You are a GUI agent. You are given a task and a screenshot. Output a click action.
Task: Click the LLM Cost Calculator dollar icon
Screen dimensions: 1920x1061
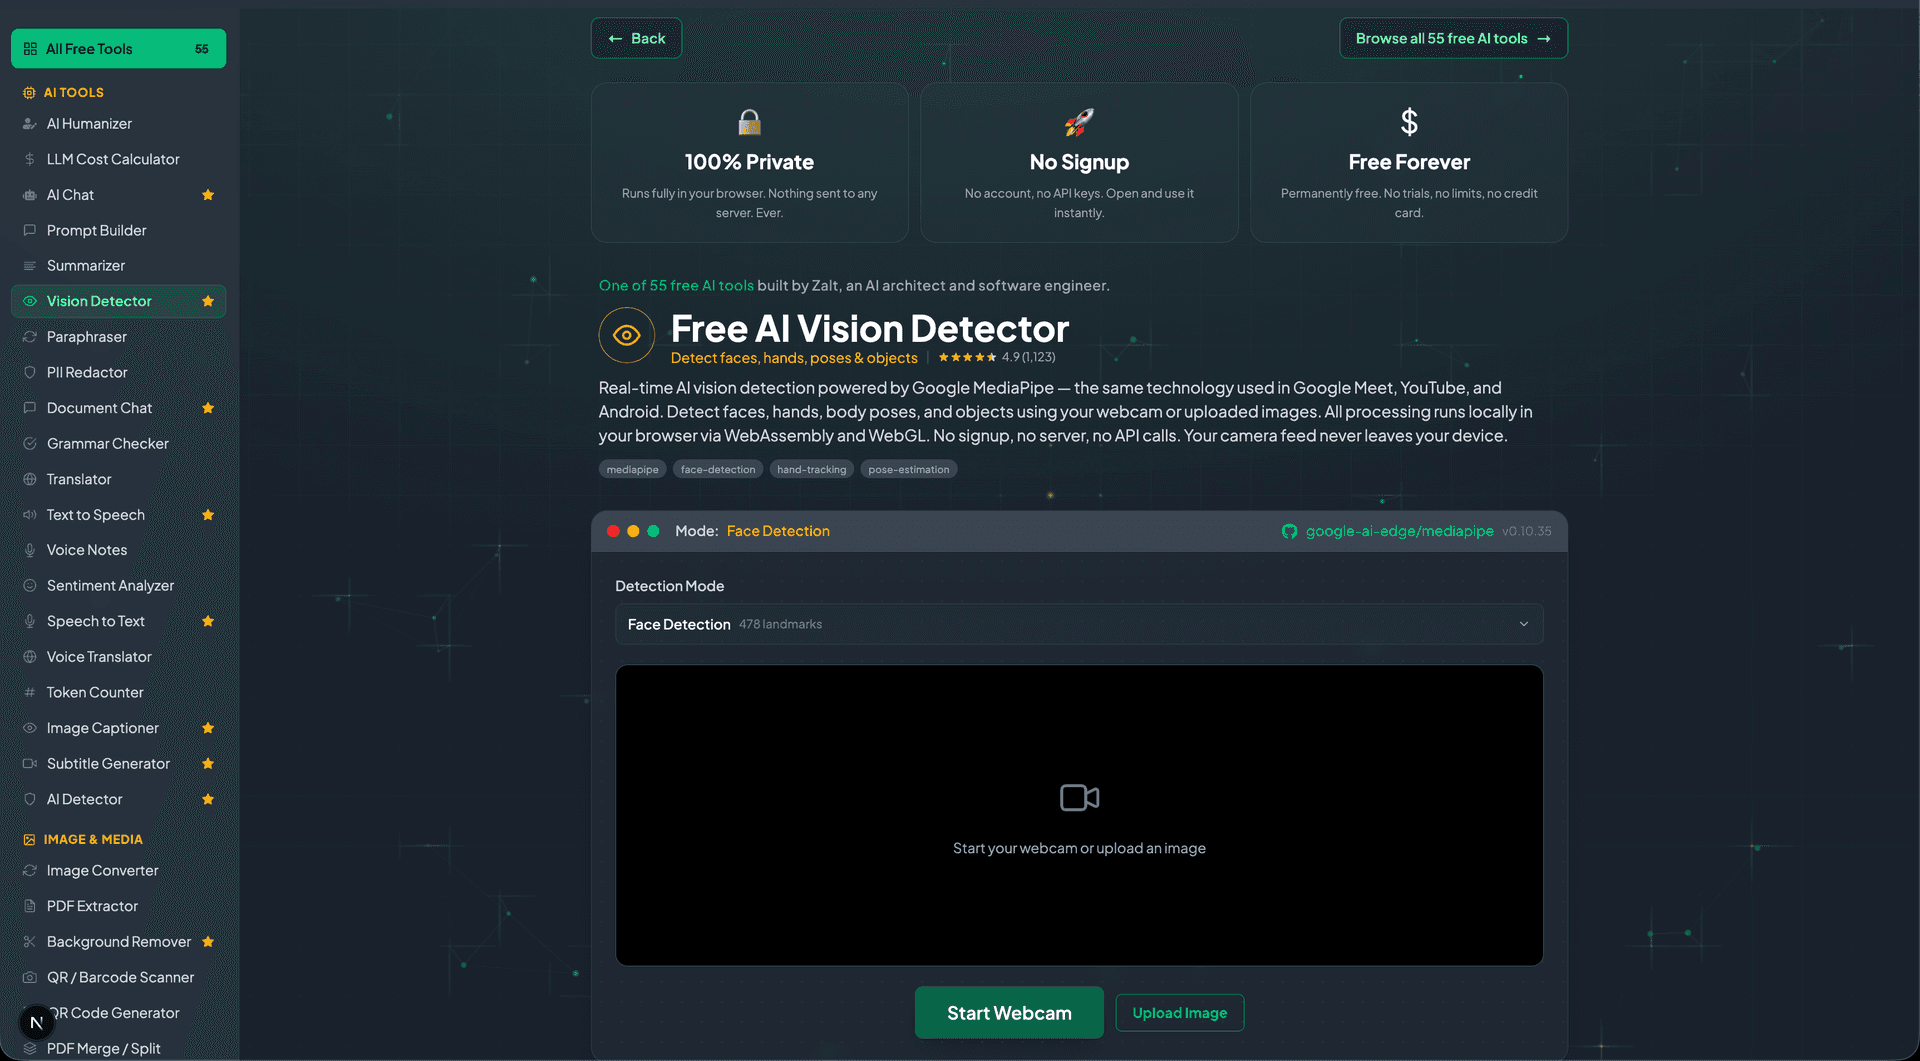[x=30, y=159]
